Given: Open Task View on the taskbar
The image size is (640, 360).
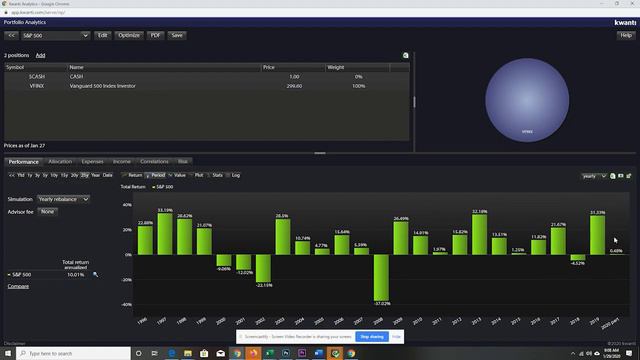Looking at the screenshot, I should click(x=155, y=353).
